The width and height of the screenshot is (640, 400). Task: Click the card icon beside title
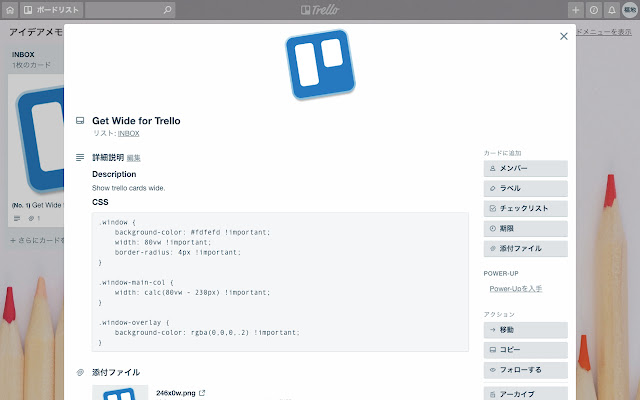pos(80,120)
